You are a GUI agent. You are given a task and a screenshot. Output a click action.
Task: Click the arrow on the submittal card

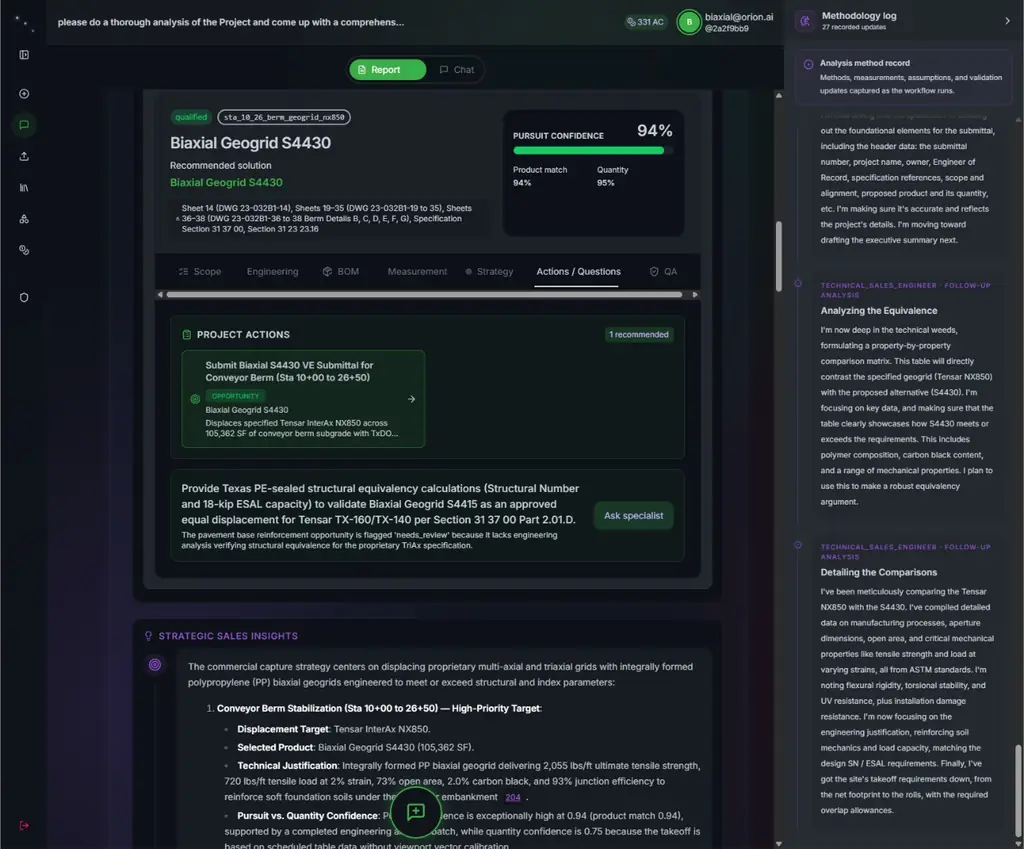point(411,399)
